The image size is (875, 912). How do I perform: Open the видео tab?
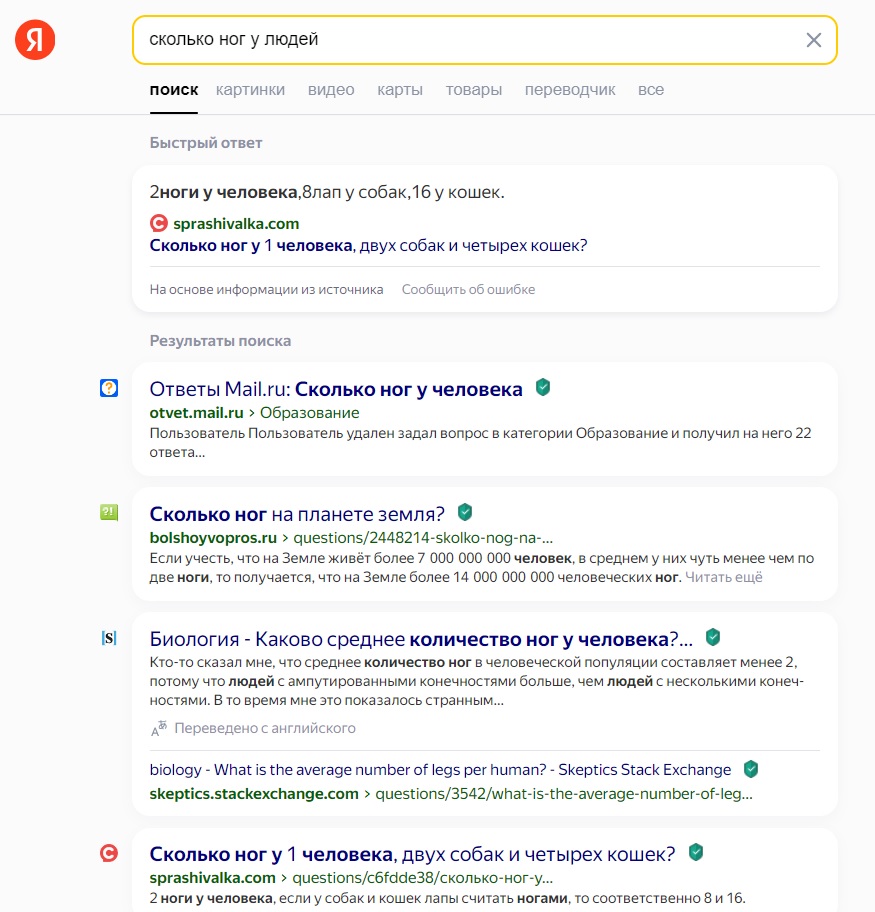331,90
